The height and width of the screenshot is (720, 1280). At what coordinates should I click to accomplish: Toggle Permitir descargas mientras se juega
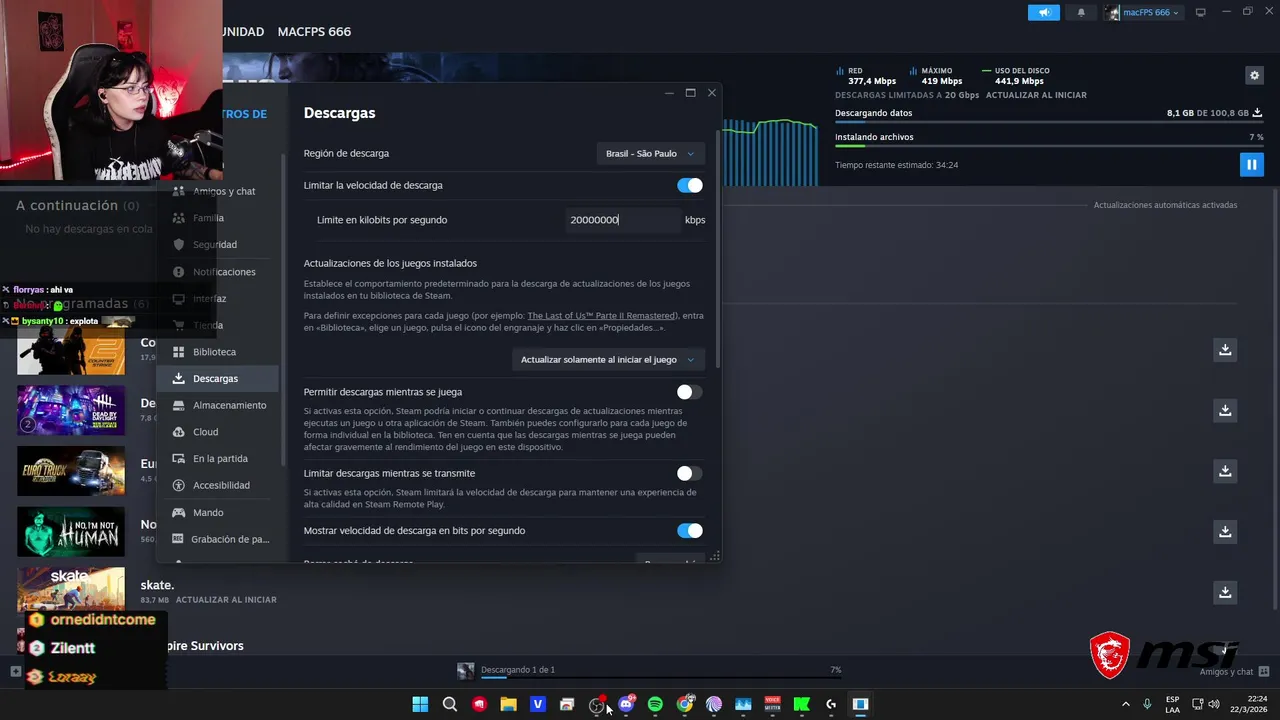pos(689,392)
